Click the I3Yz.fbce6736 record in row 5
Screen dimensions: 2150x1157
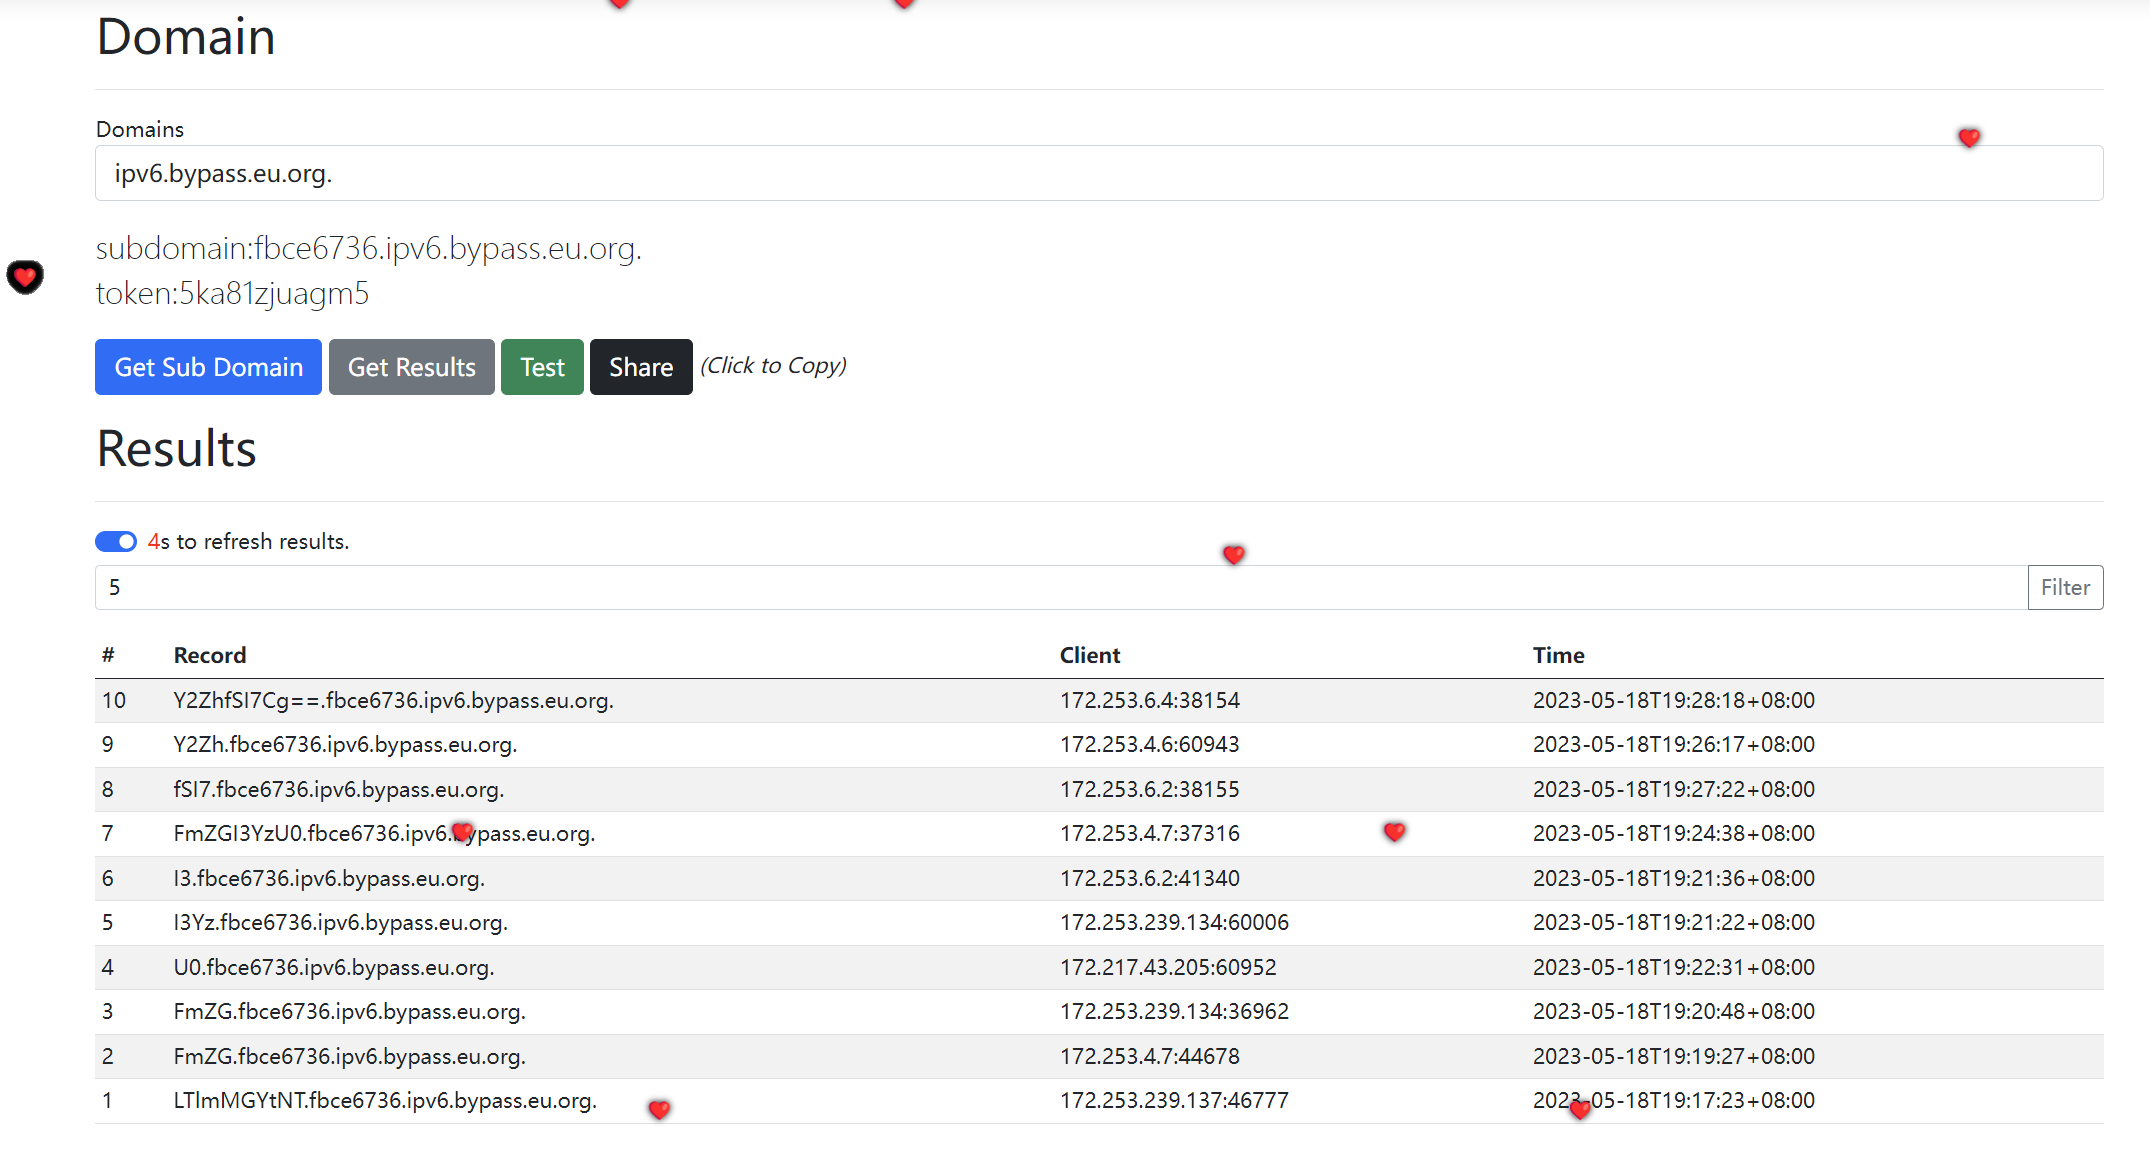tap(340, 922)
